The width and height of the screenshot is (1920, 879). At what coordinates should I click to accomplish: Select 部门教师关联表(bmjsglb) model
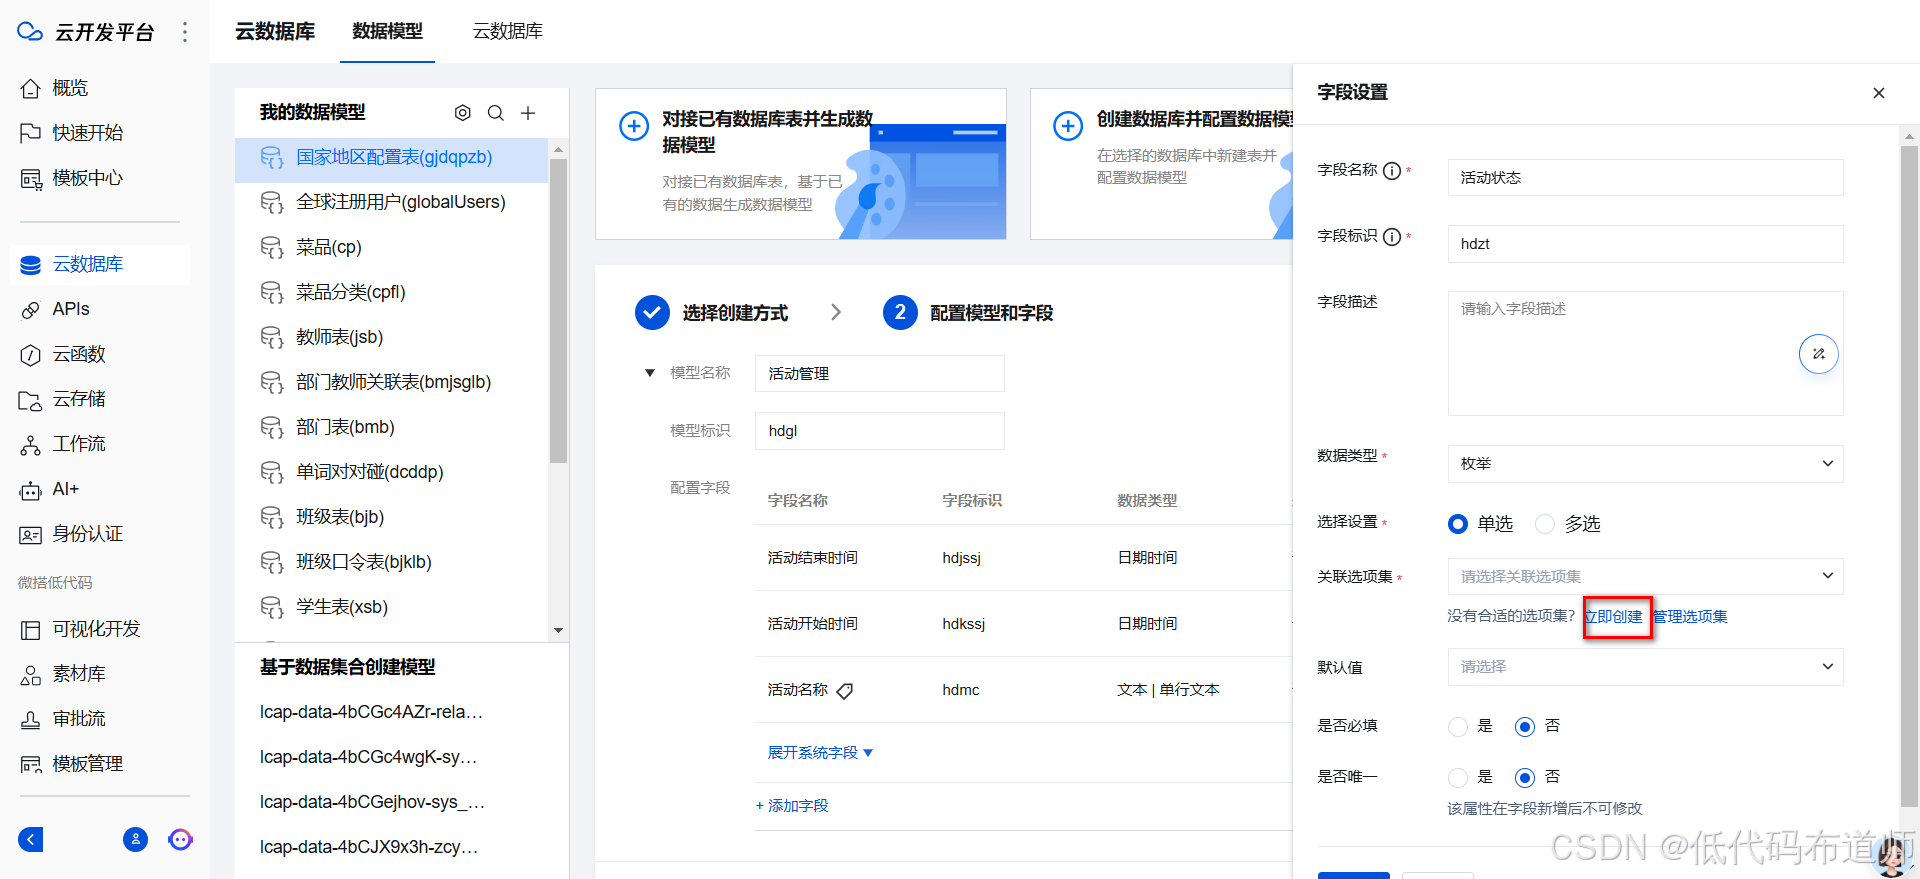pyautogui.click(x=391, y=383)
